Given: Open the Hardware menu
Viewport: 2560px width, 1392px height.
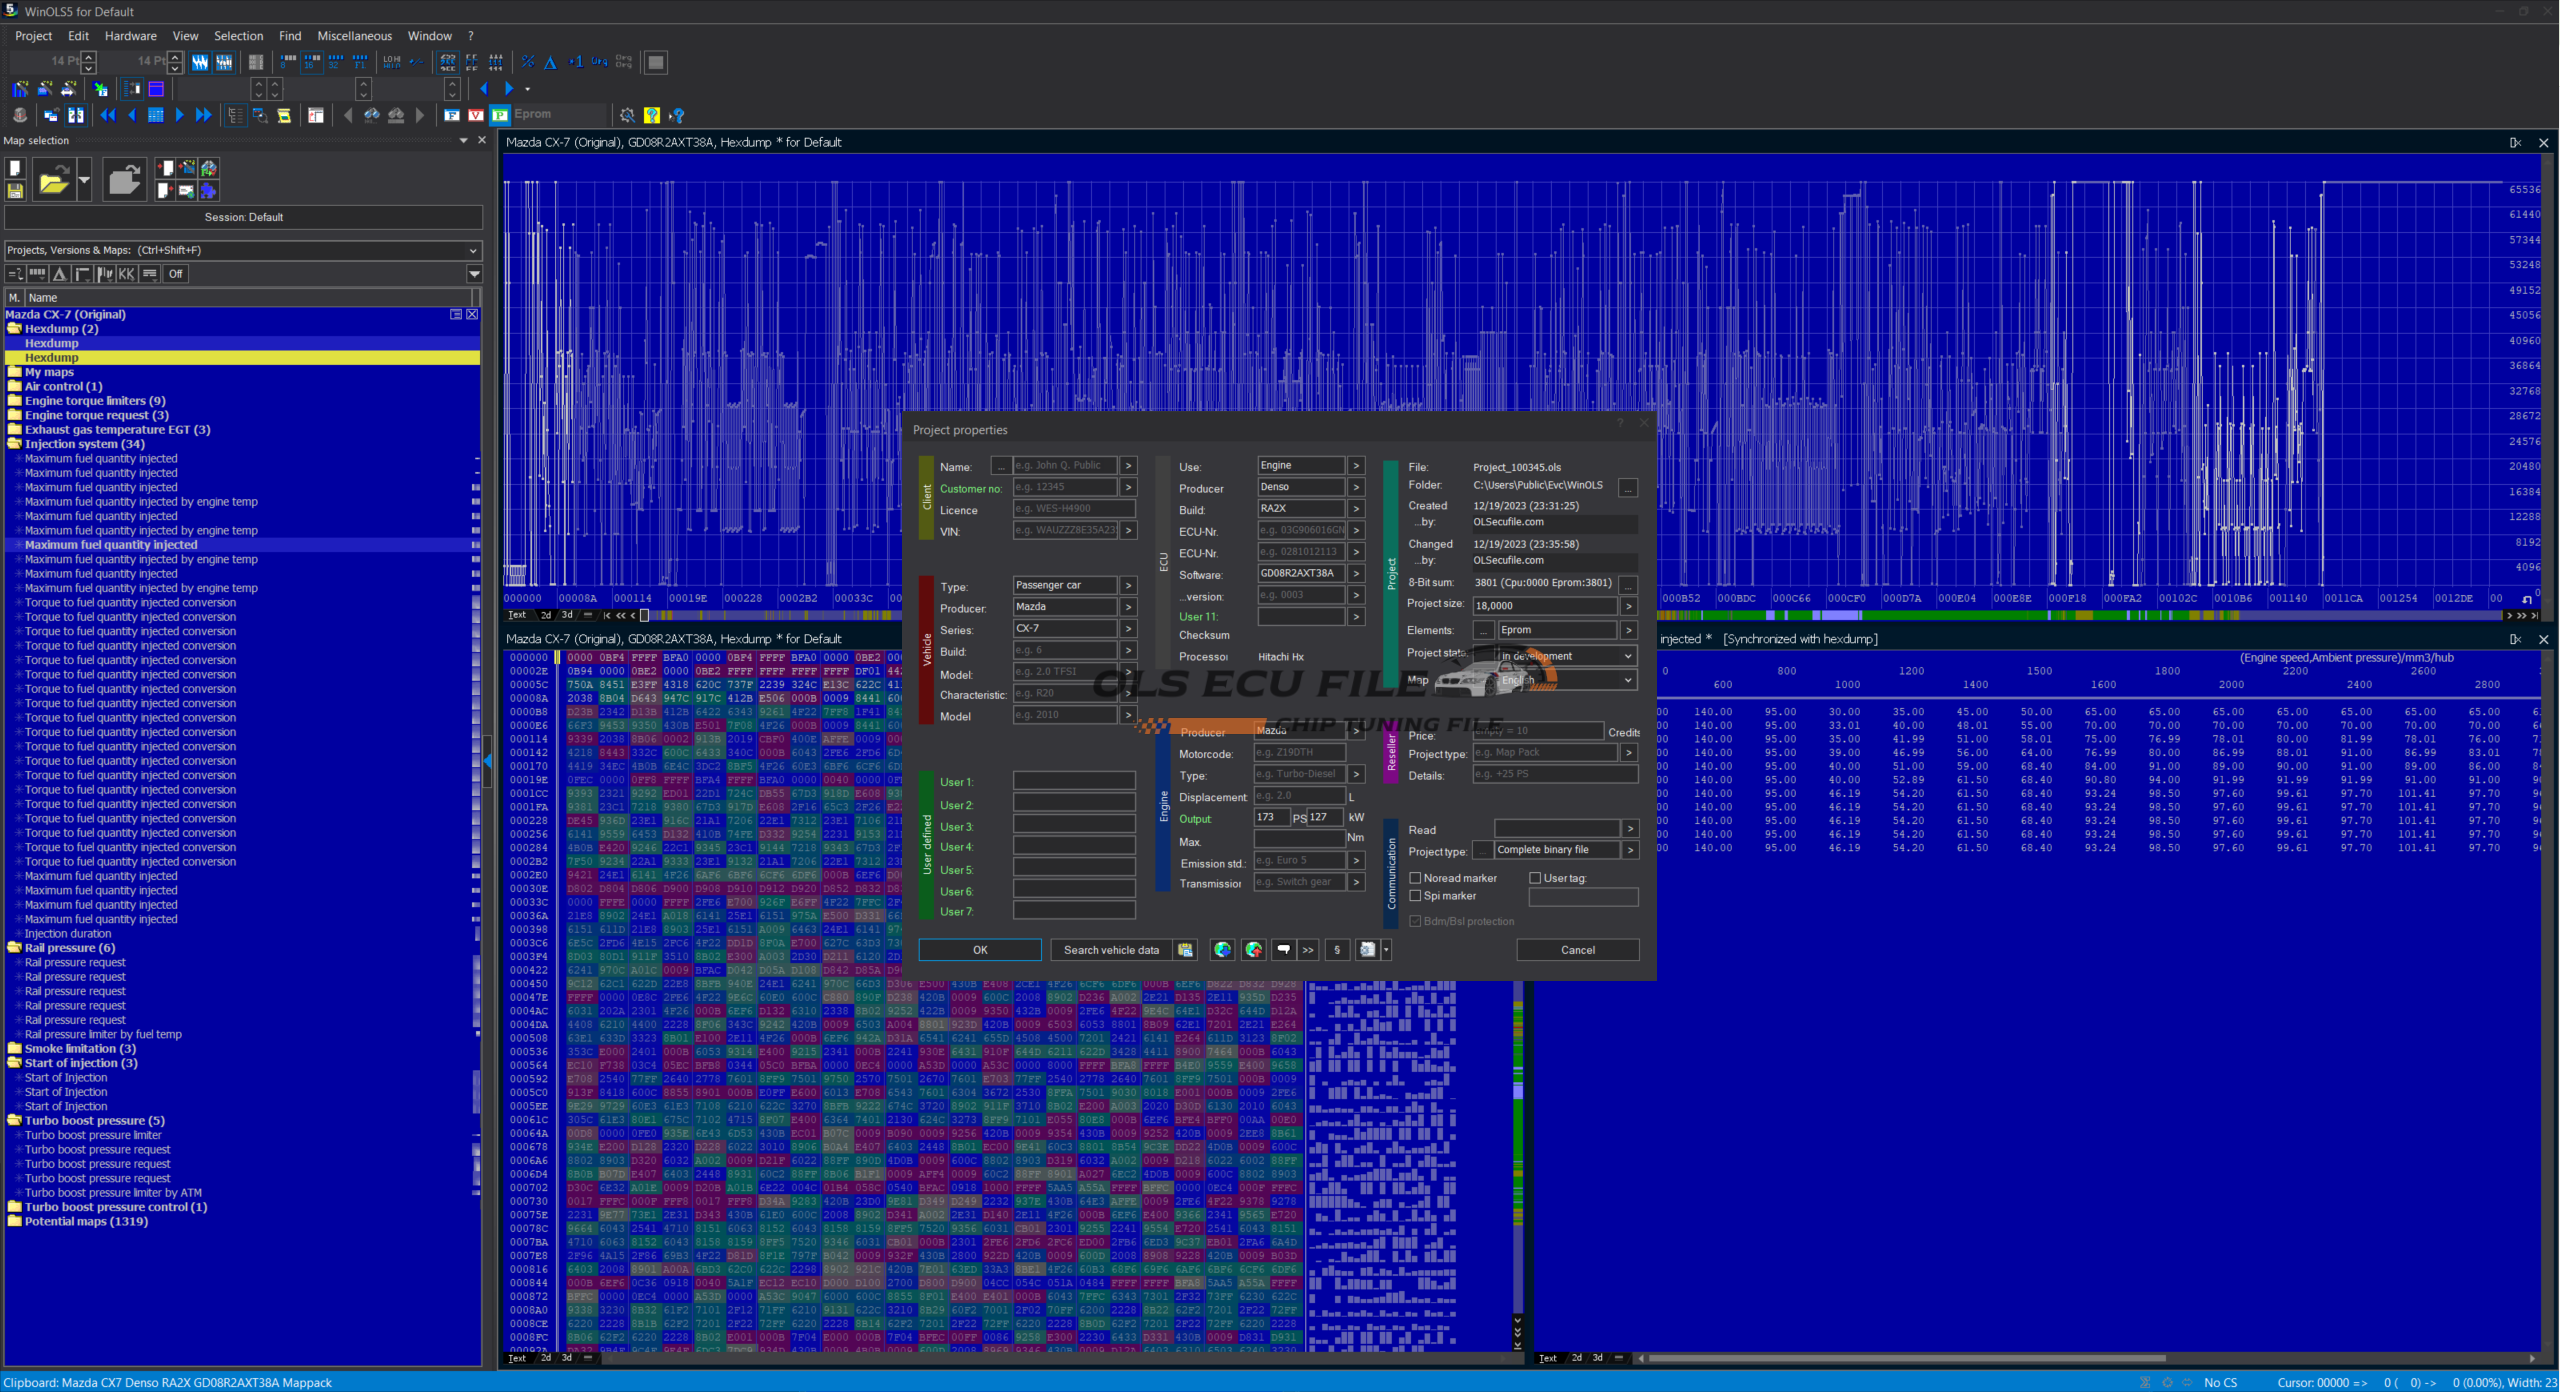Looking at the screenshot, I should pos(130,36).
